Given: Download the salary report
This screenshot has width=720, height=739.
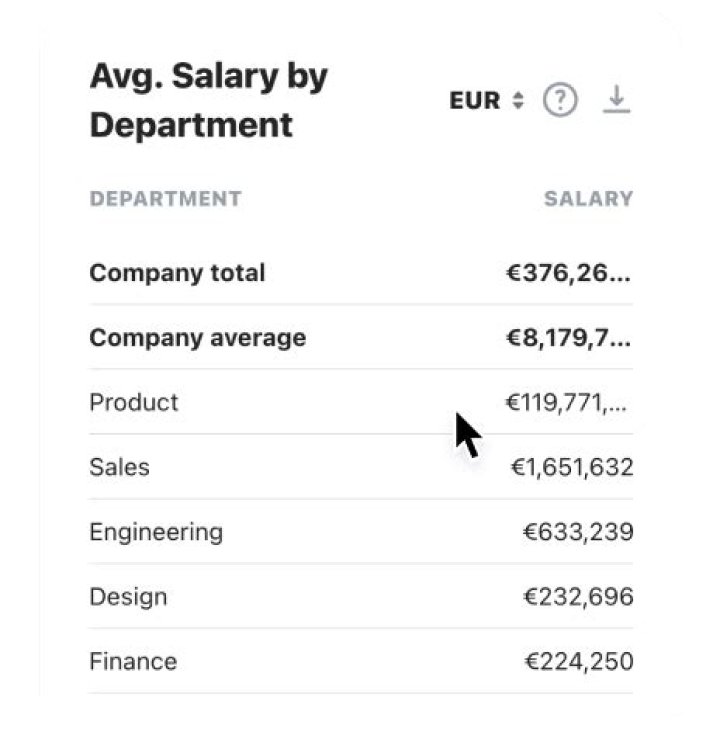Looking at the screenshot, I should [x=617, y=100].
